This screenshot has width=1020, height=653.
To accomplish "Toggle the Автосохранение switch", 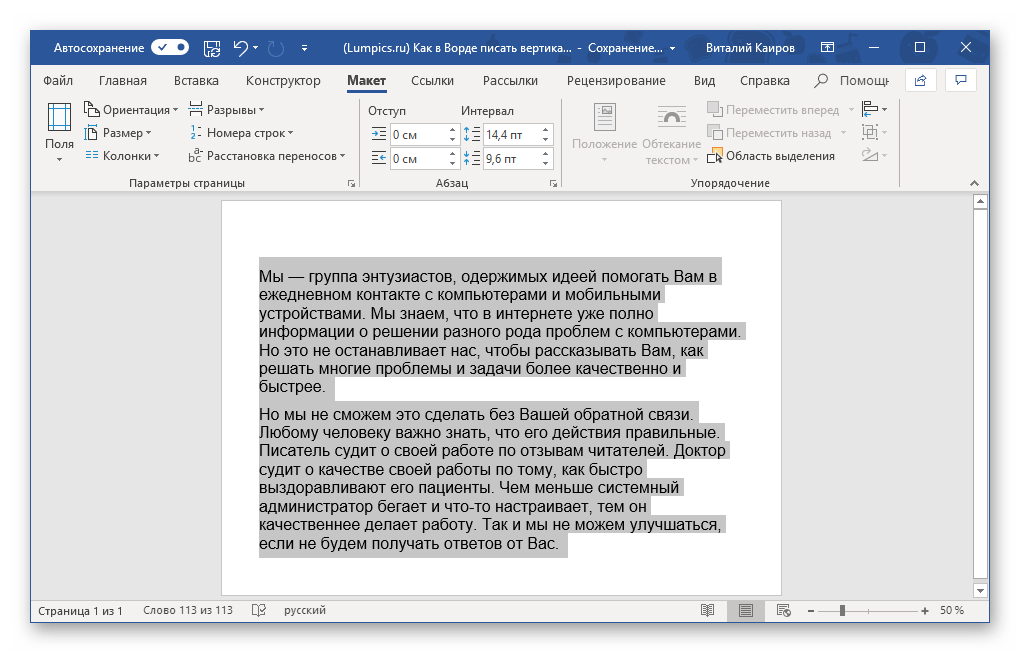I will click(x=170, y=47).
